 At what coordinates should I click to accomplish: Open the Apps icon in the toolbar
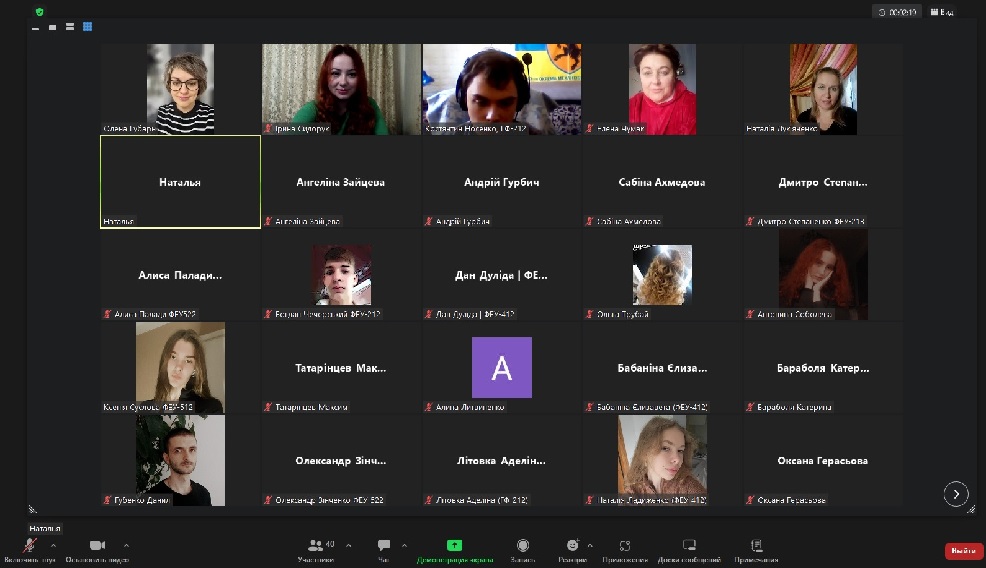pyautogui.click(x=625, y=546)
